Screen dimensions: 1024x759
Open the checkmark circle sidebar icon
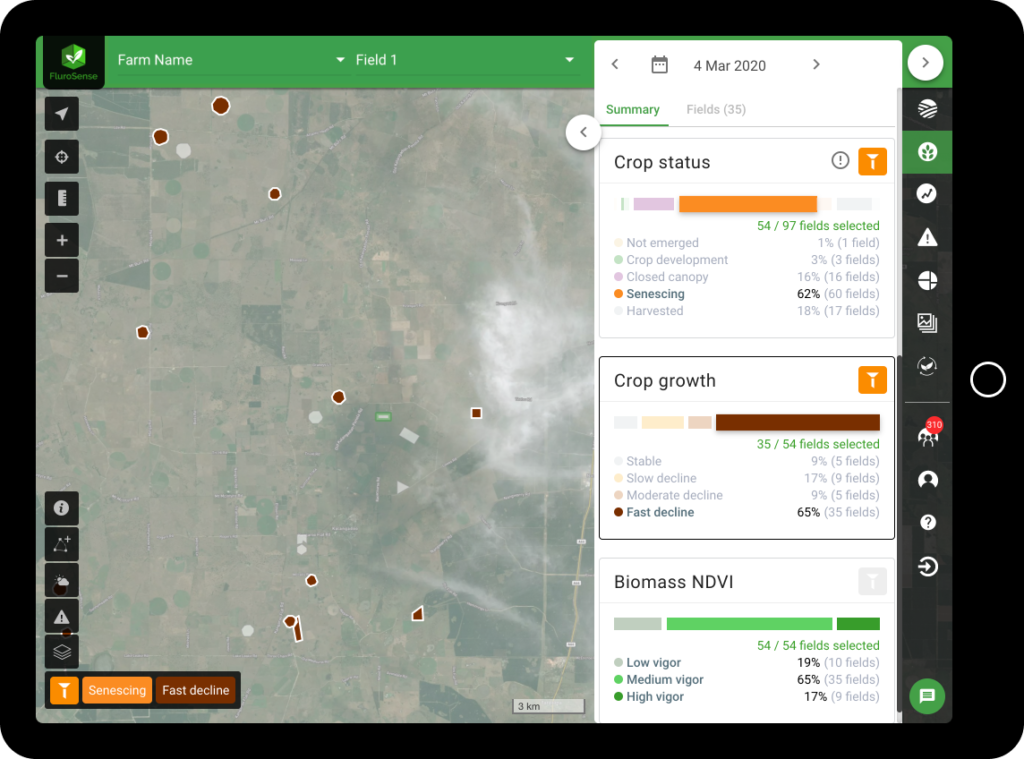(927, 366)
